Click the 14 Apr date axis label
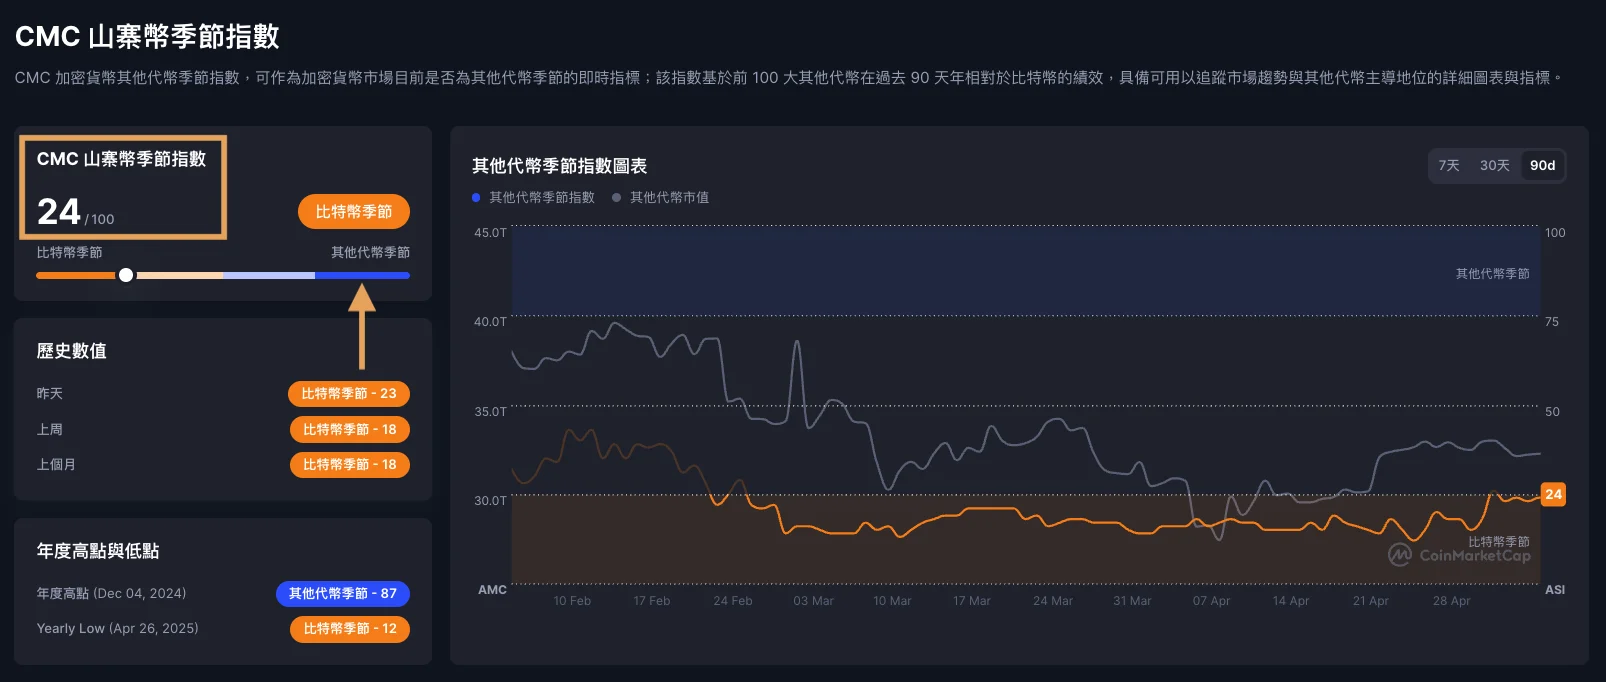The width and height of the screenshot is (1606, 682). tap(1291, 601)
